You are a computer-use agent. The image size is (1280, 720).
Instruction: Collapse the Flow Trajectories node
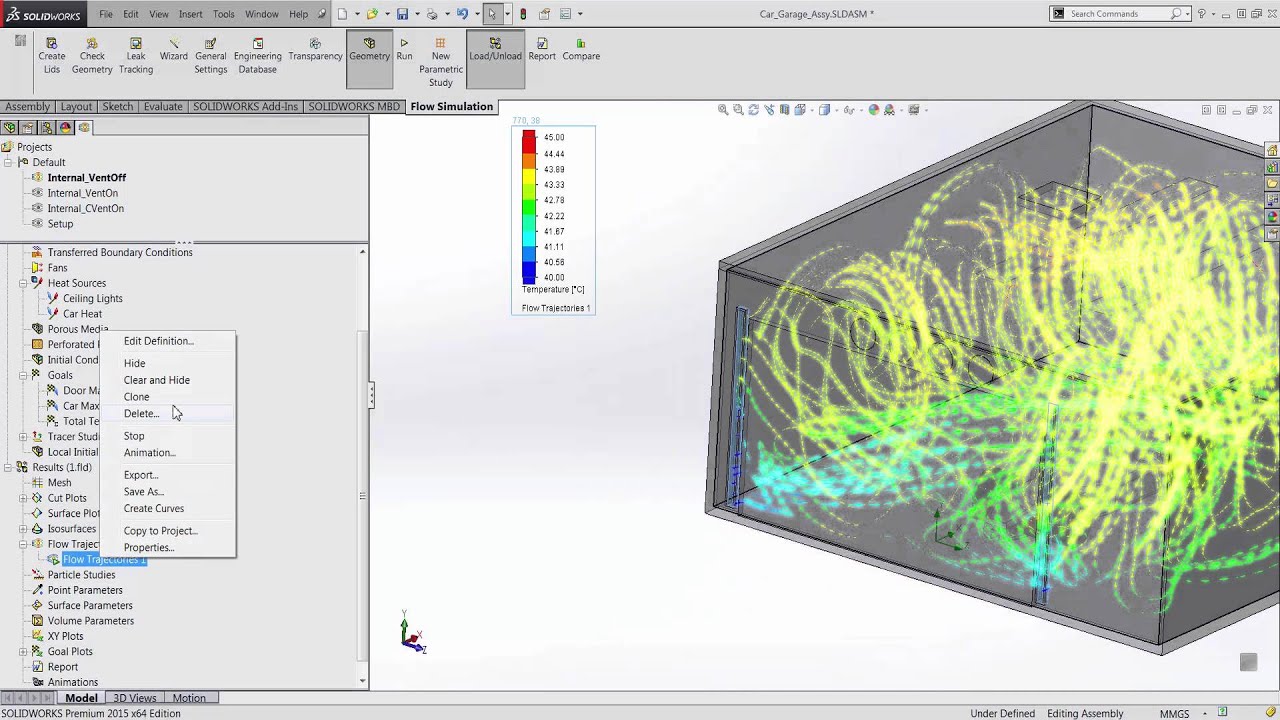pos(23,544)
